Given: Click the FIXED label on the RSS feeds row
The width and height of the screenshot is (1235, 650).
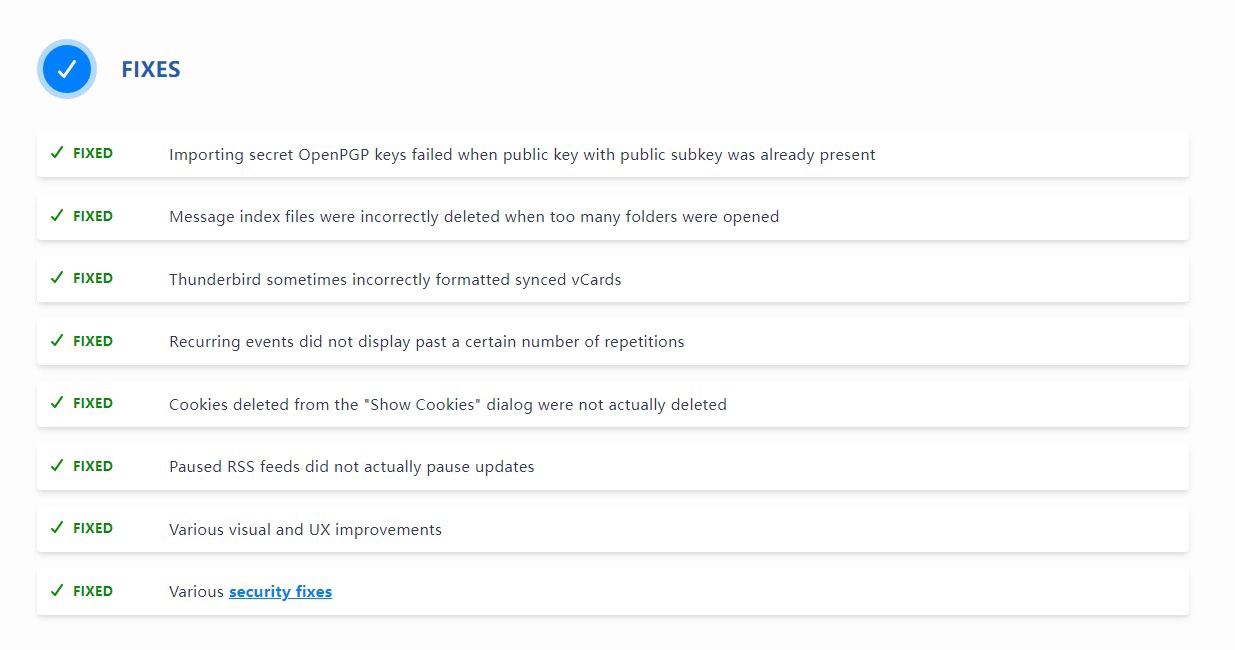Looking at the screenshot, I should 93,466.
